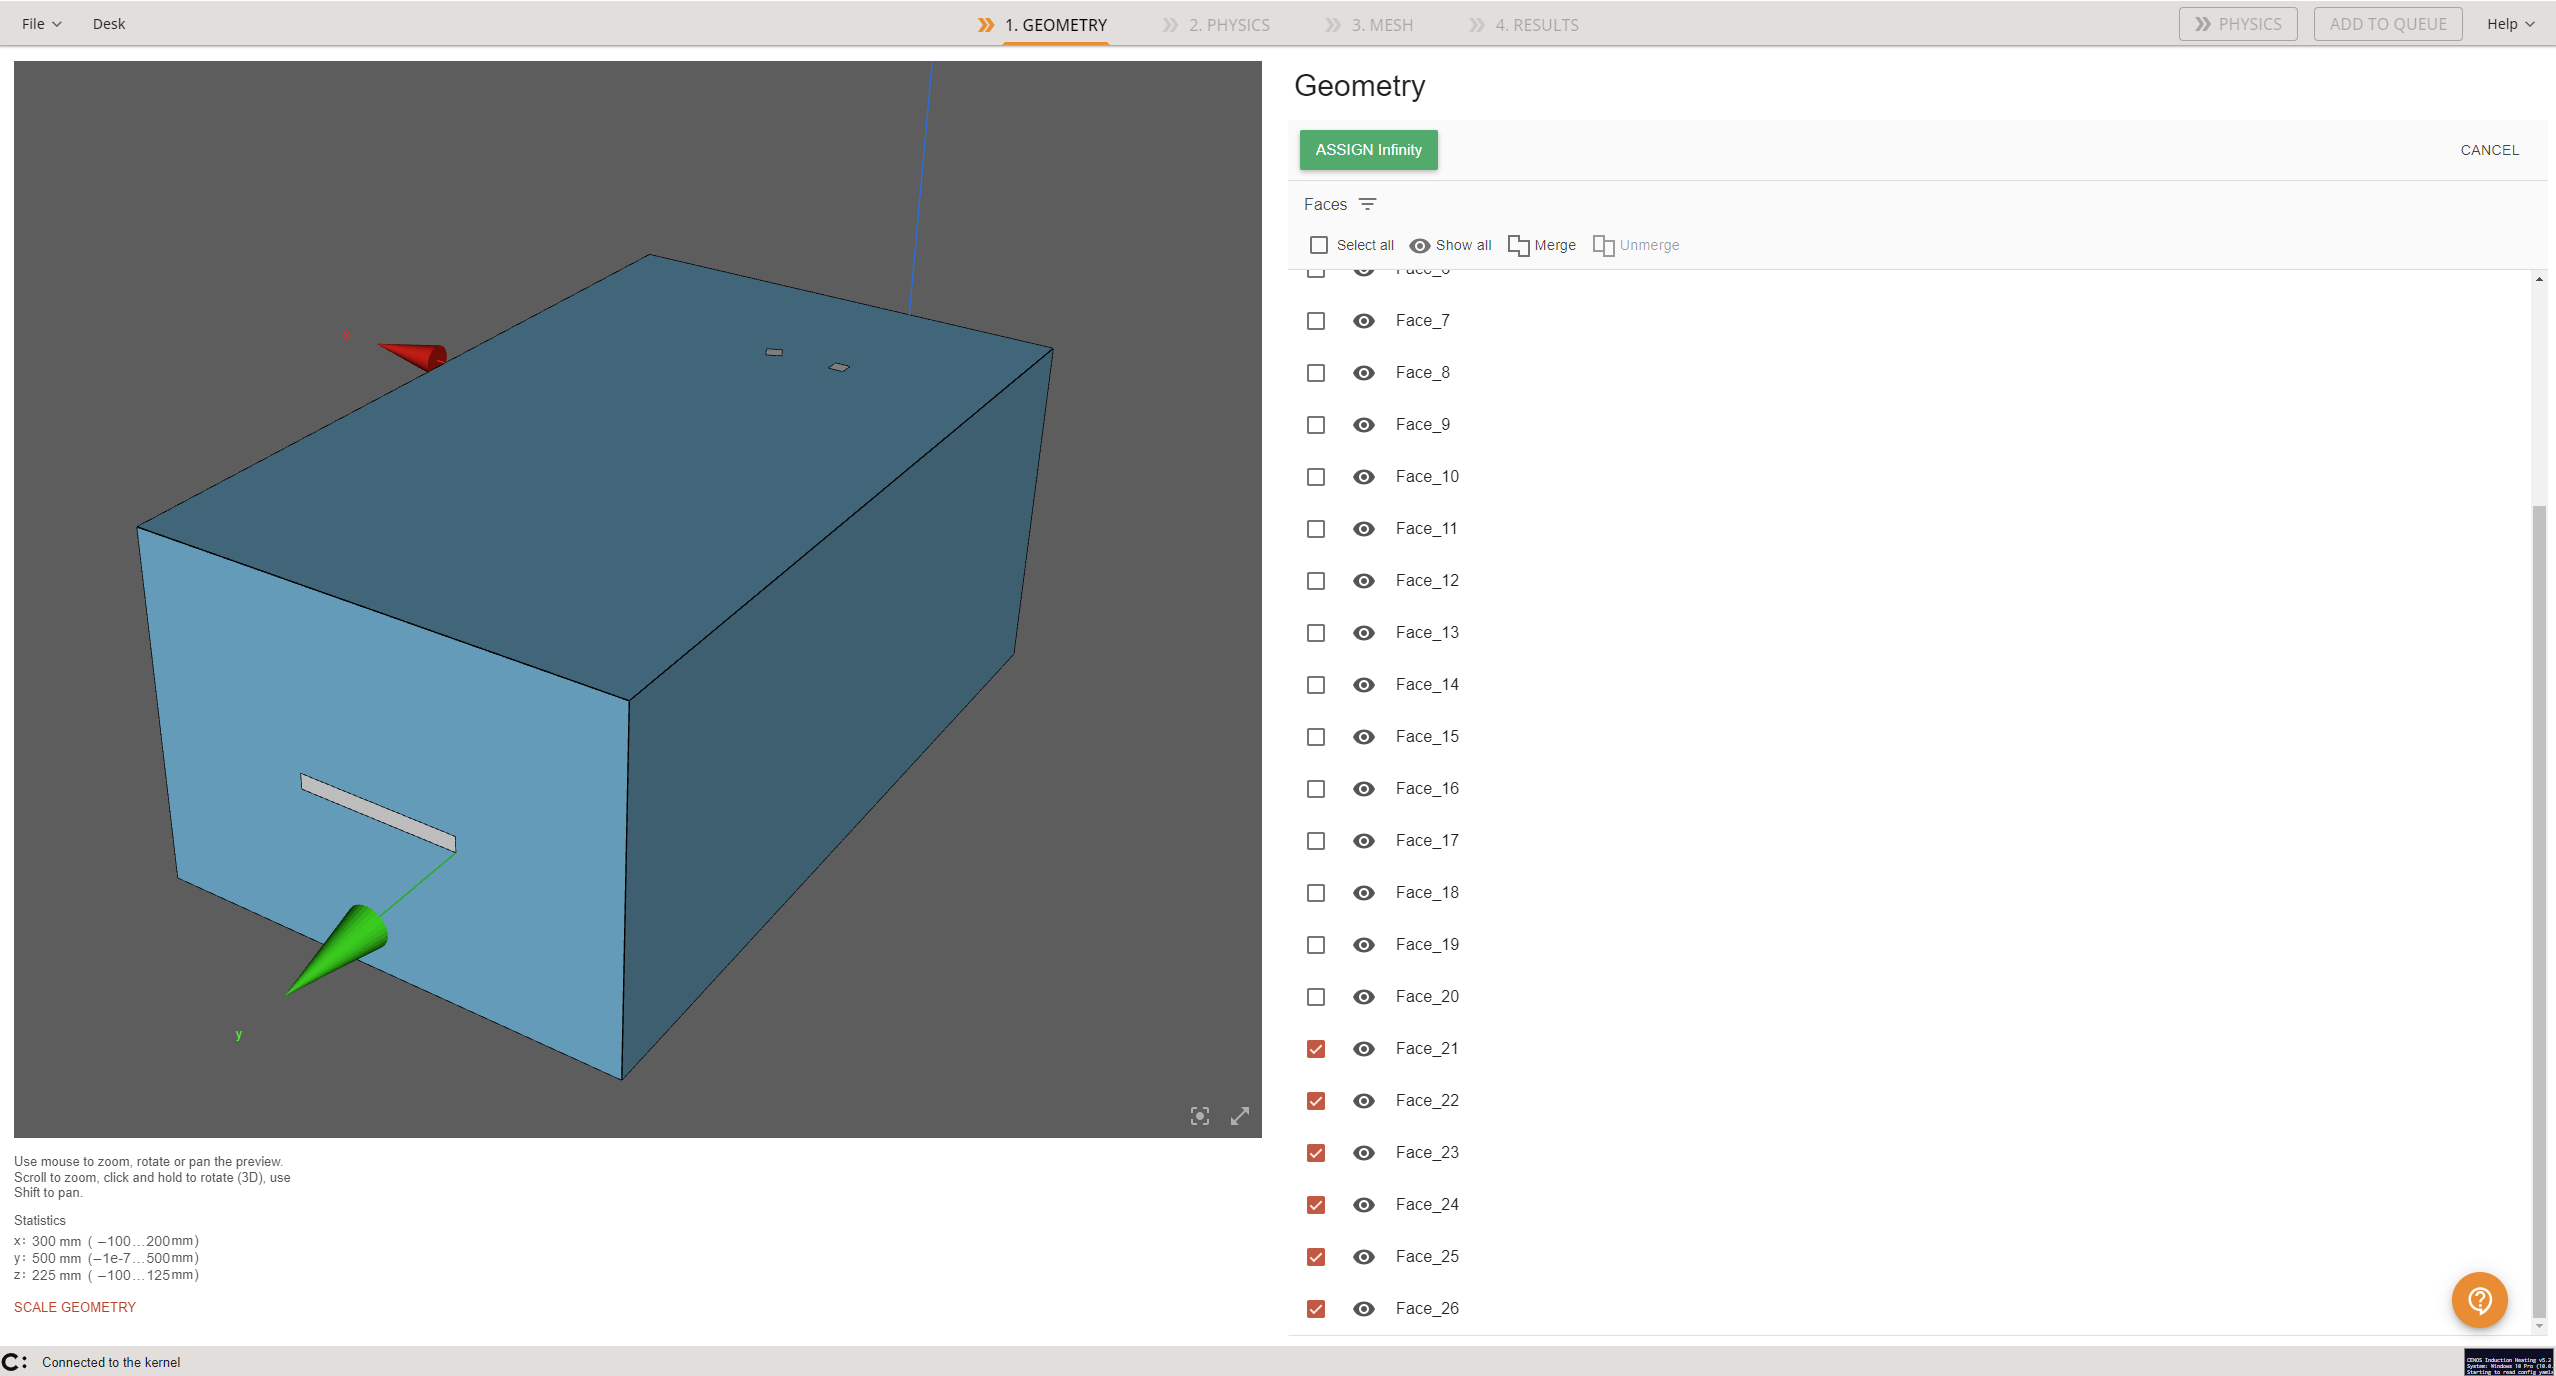Viewport: 2556px width, 1376px height.
Task: Open the Faces filter icon
Action: click(x=1367, y=204)
